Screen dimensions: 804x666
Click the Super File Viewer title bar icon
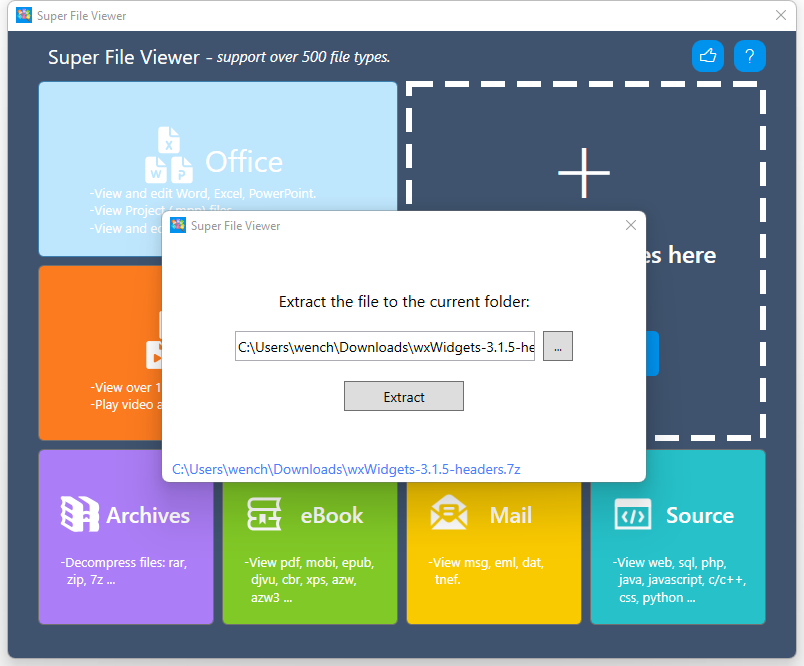pyautogui.click(x=24, y=16)
